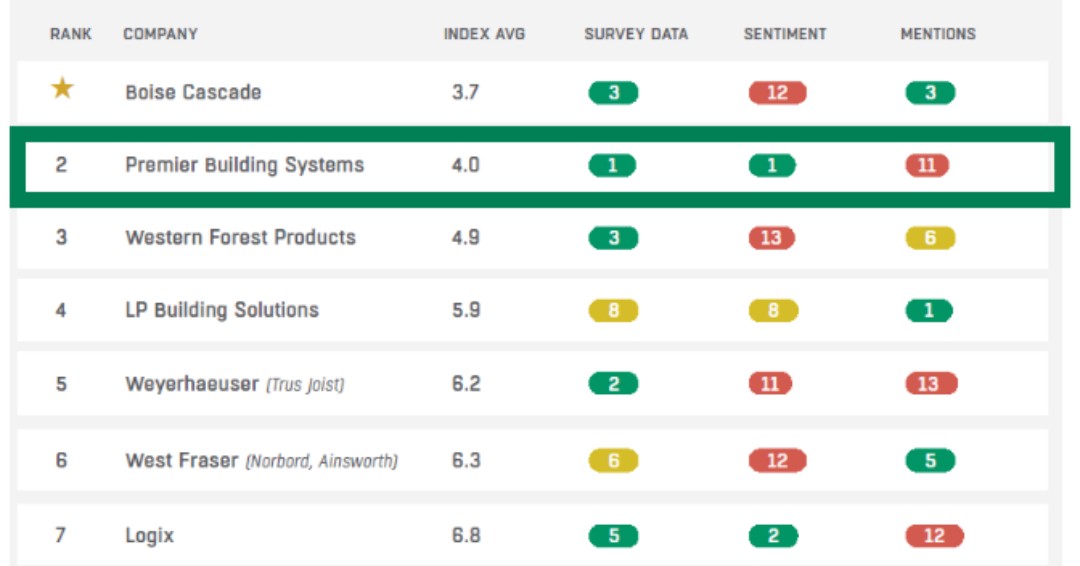Click LP Building Solutions mentions badge 1

click(x=929, y=311)
